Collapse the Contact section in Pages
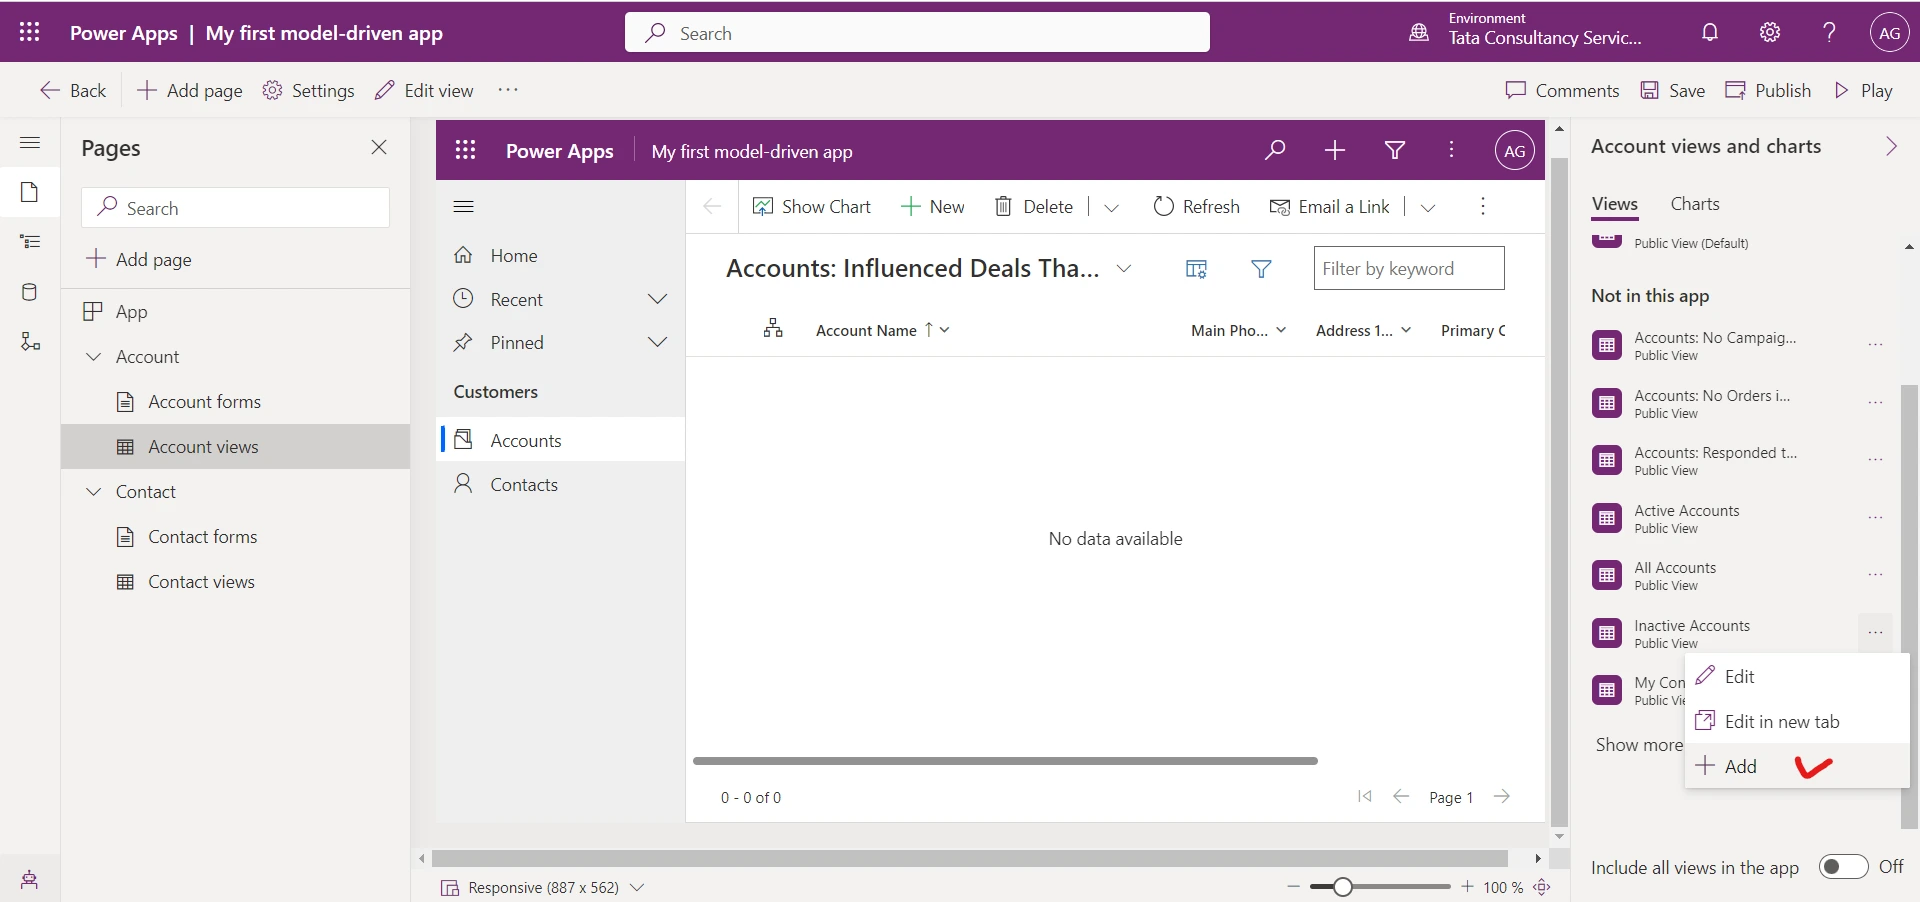Viewport: 1920px width, 902px height. coord(94,491)
